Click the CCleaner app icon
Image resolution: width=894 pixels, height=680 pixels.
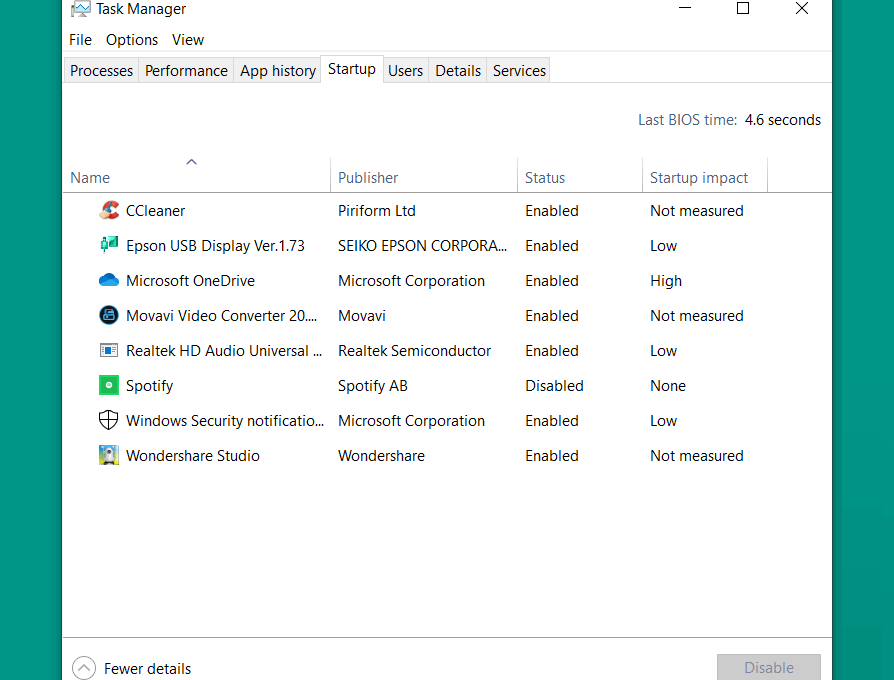[x=108, y=210]
